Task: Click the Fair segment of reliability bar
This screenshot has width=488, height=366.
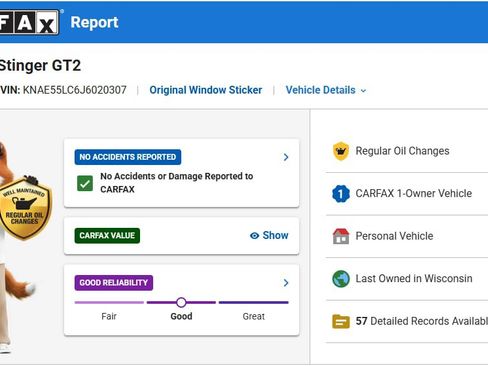Action: coord(109,302)
